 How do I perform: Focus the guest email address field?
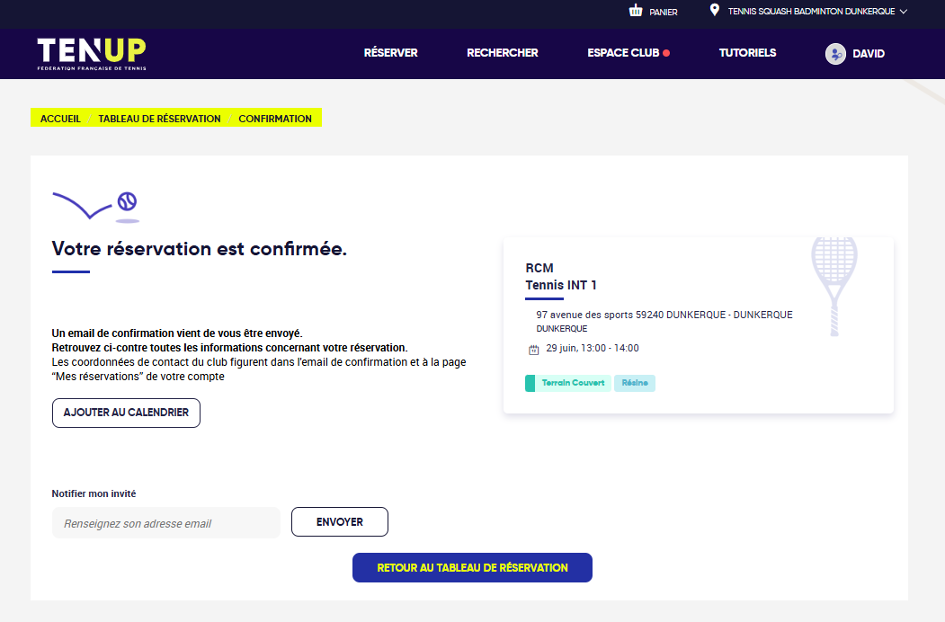(166, 523)
